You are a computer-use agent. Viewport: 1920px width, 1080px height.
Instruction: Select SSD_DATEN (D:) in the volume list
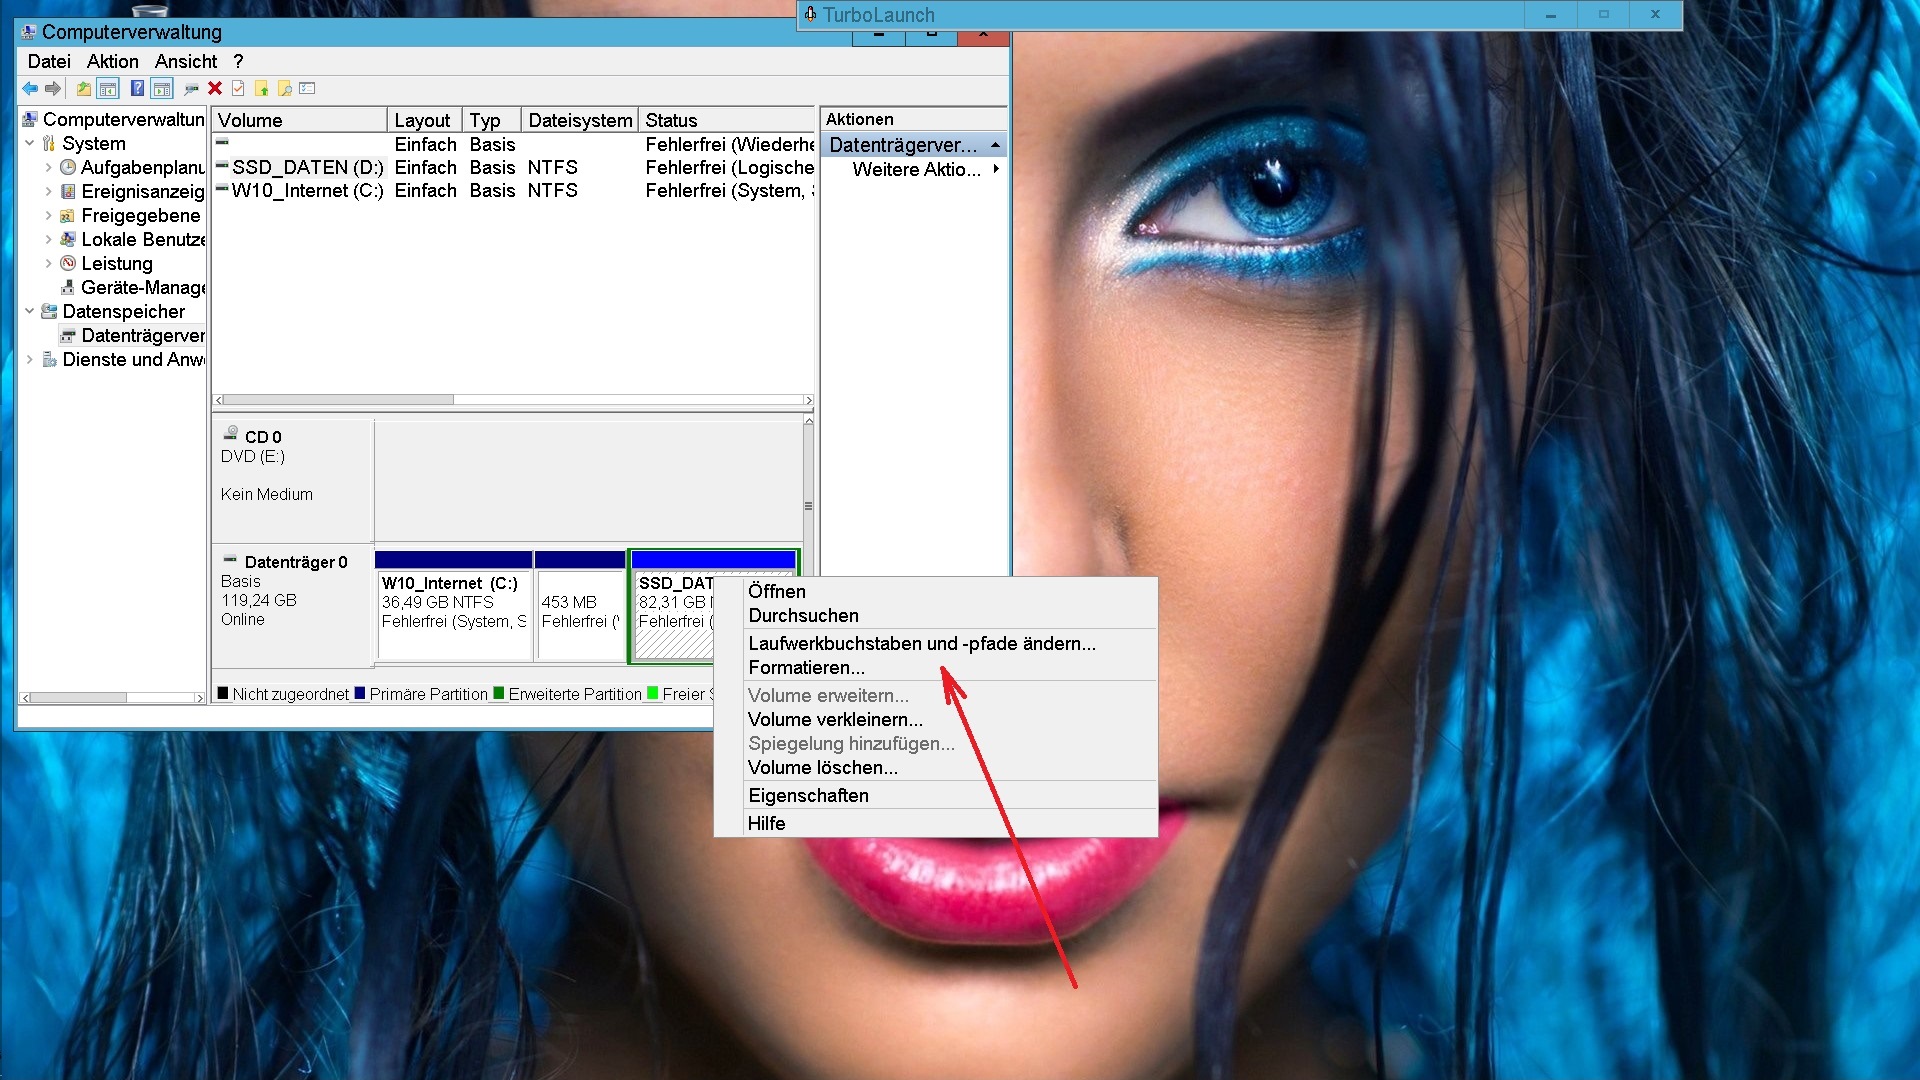click(x=307, y=168)
